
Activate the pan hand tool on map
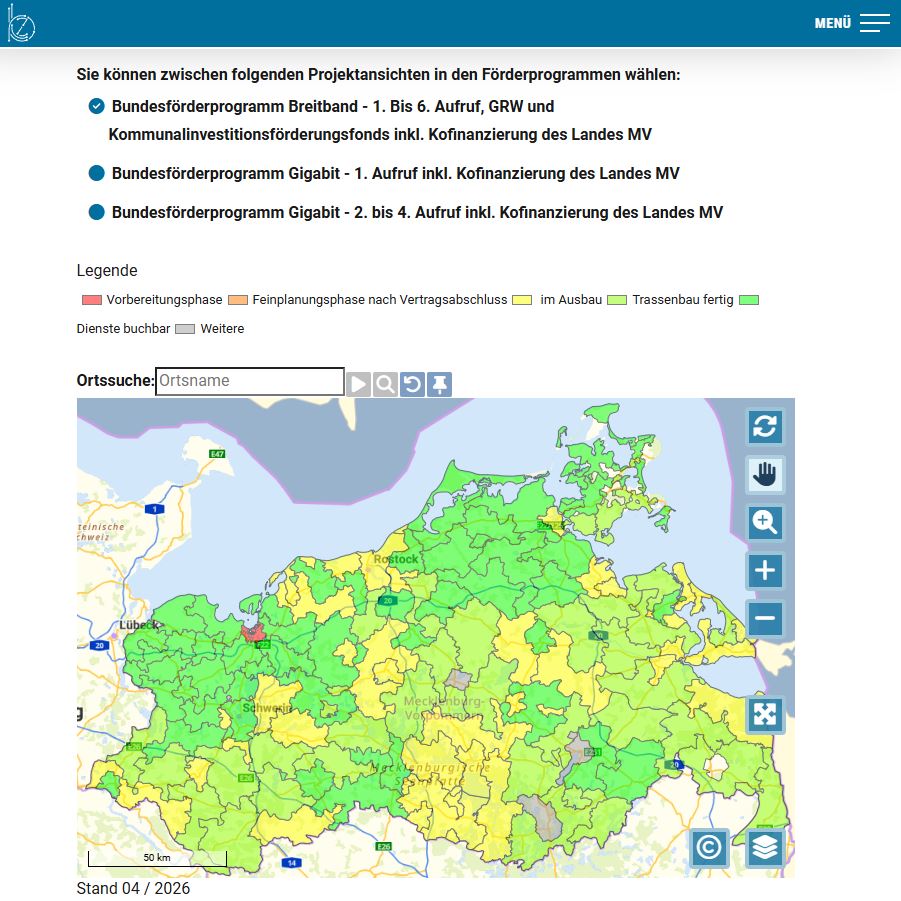click(765, 474)
